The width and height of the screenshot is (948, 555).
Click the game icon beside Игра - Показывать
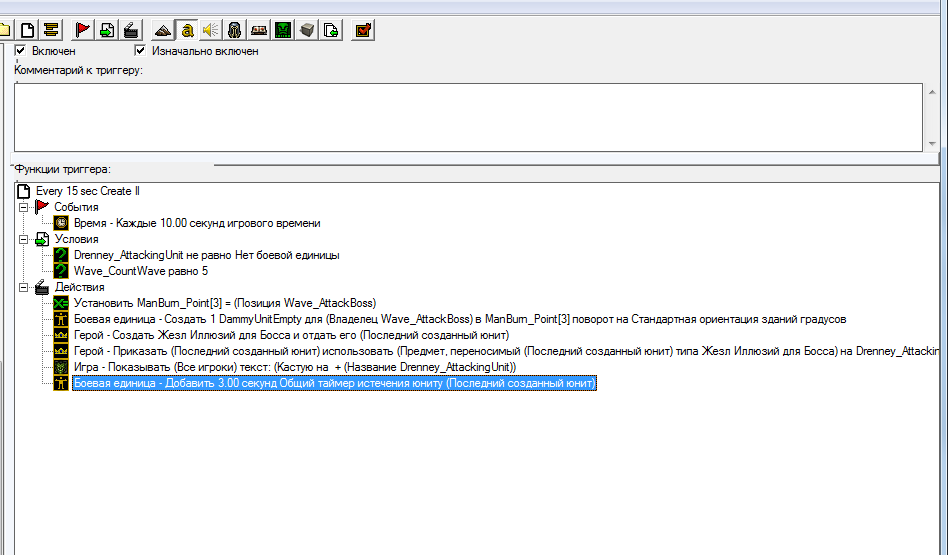(61, 367)
